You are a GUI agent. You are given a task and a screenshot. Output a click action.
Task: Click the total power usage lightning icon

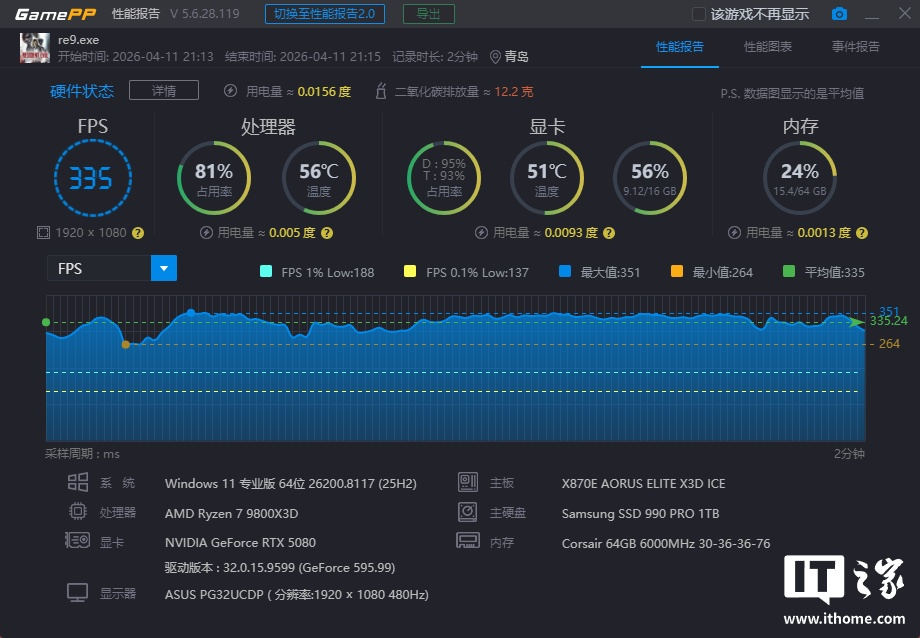[x=230, y=91]
